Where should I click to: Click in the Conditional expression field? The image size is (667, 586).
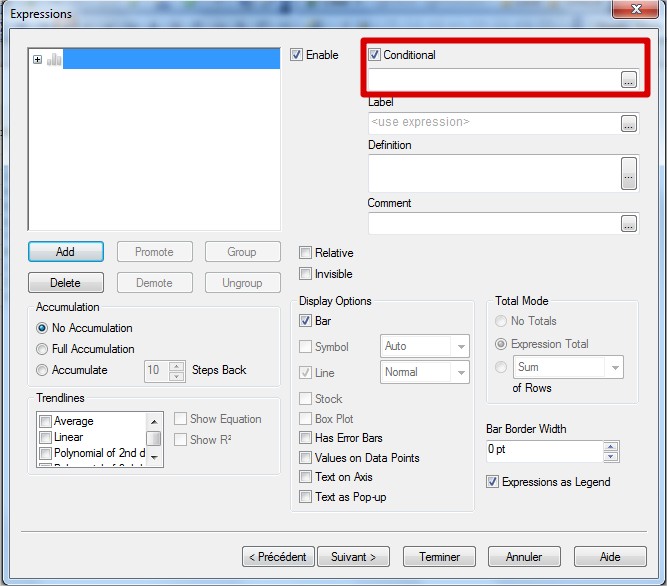click(x=494, y=80)
